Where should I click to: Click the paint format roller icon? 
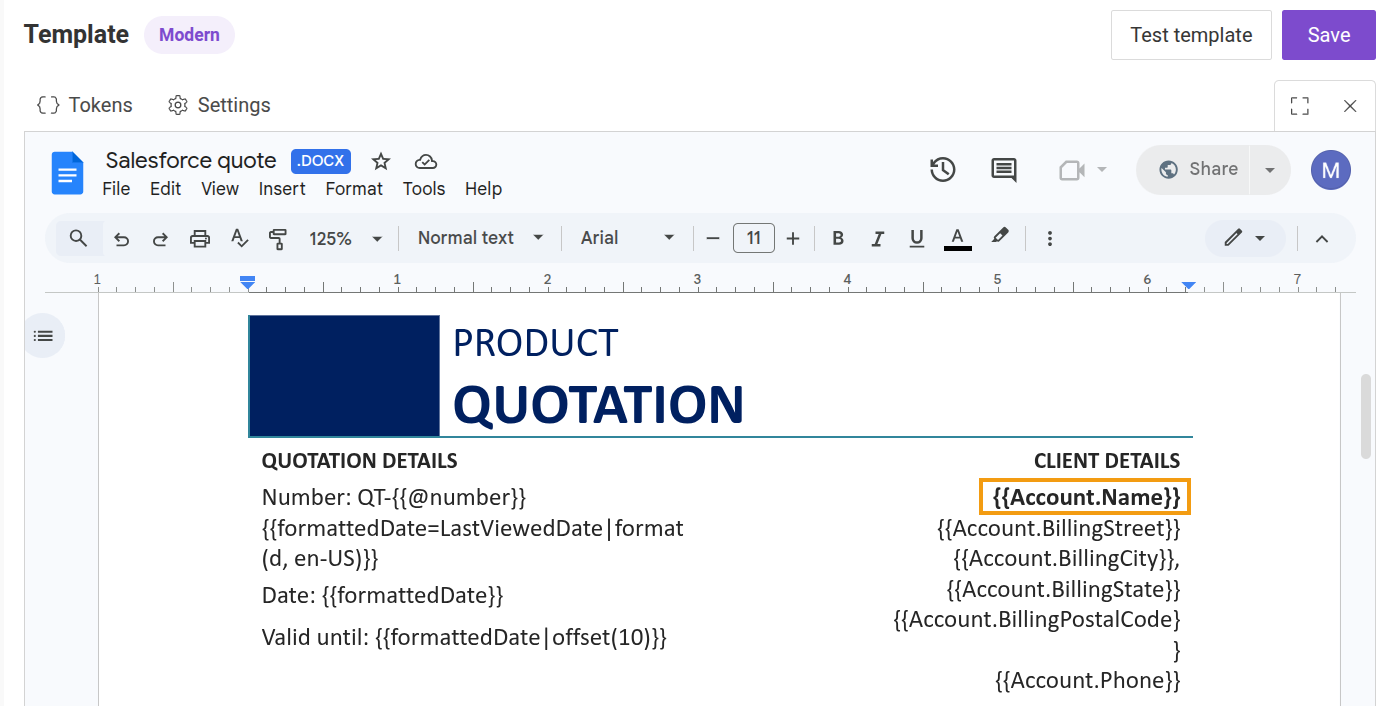click(x=278, y=239)
